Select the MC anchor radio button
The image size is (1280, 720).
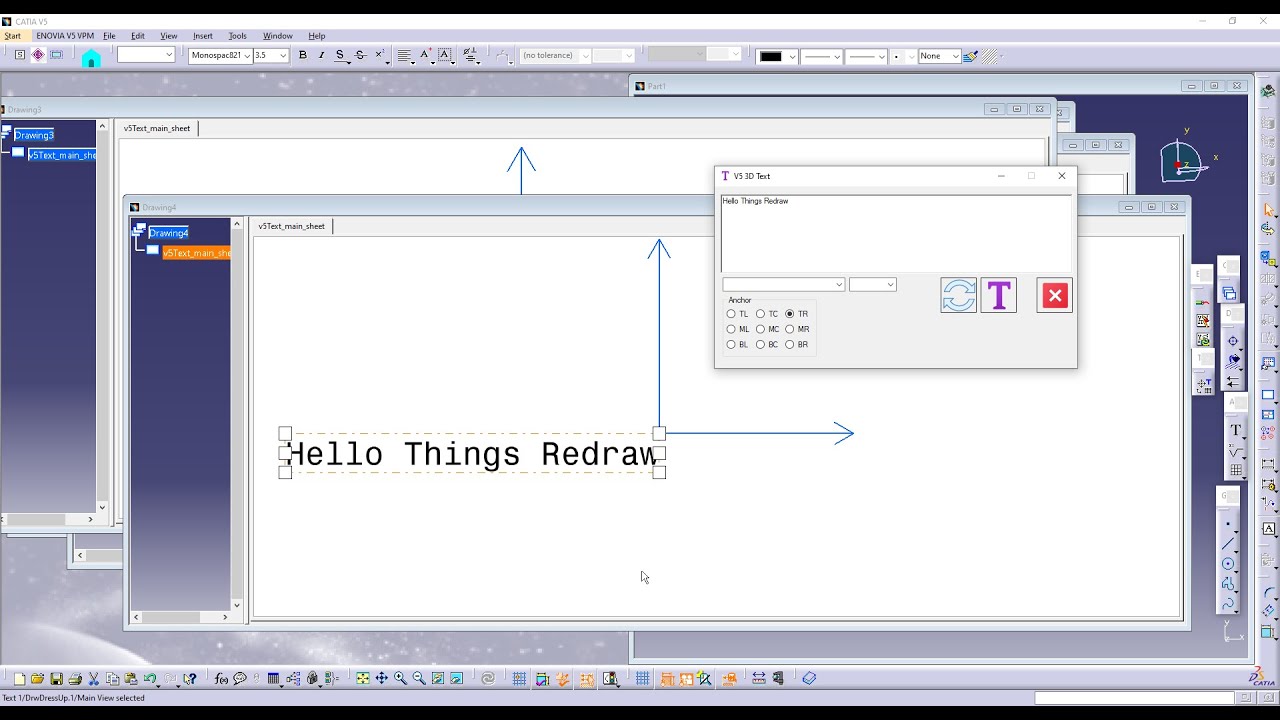[759, 329]
